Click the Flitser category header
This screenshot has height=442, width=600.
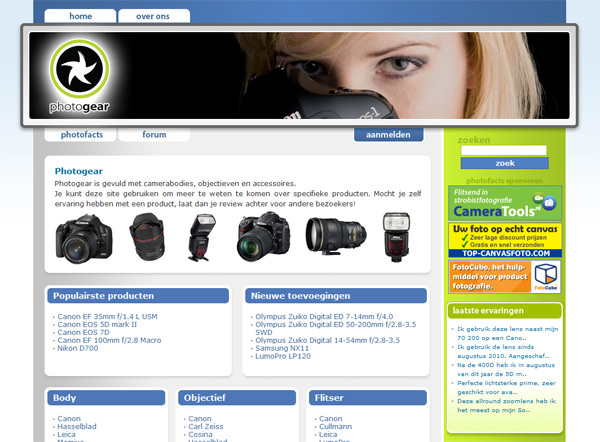pyautogui.click(x=368, y=398)
